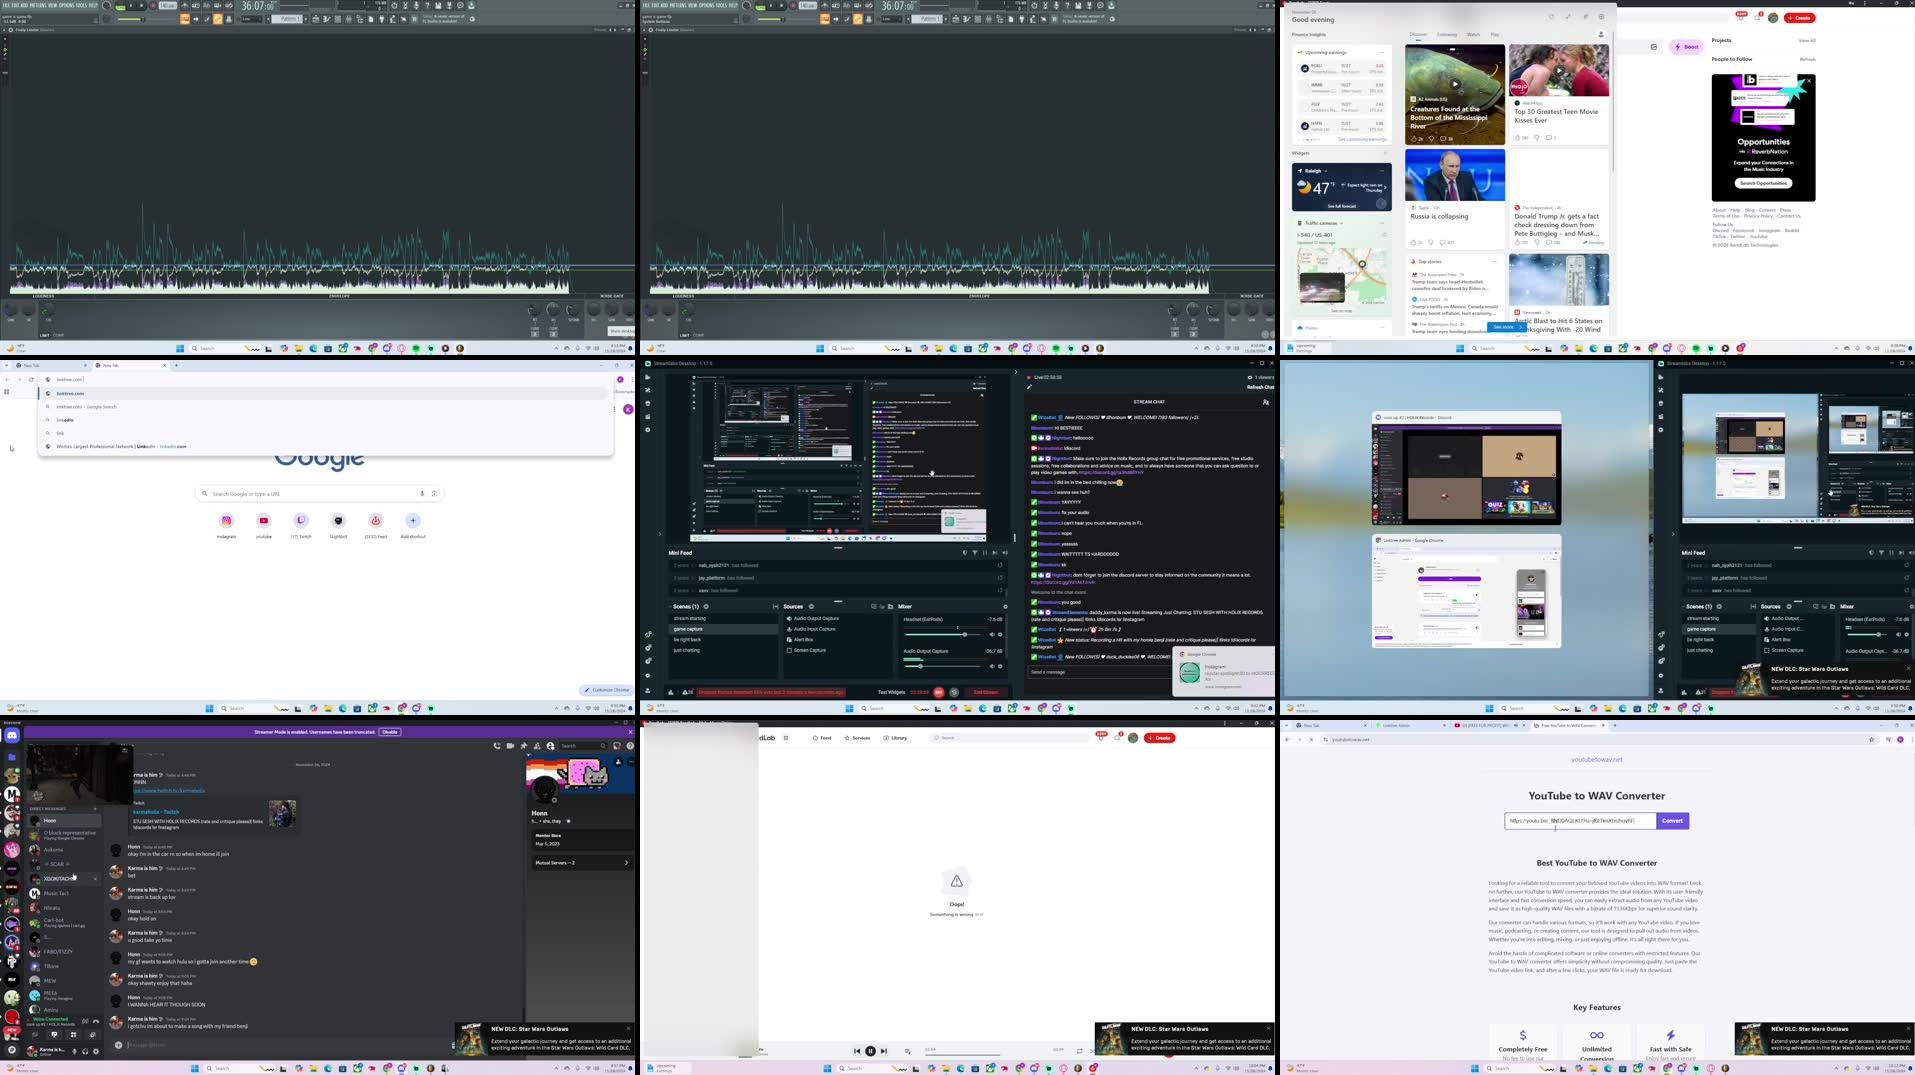
Task: Click Add shortcut on Google new tab
Action: pos(413,524)
